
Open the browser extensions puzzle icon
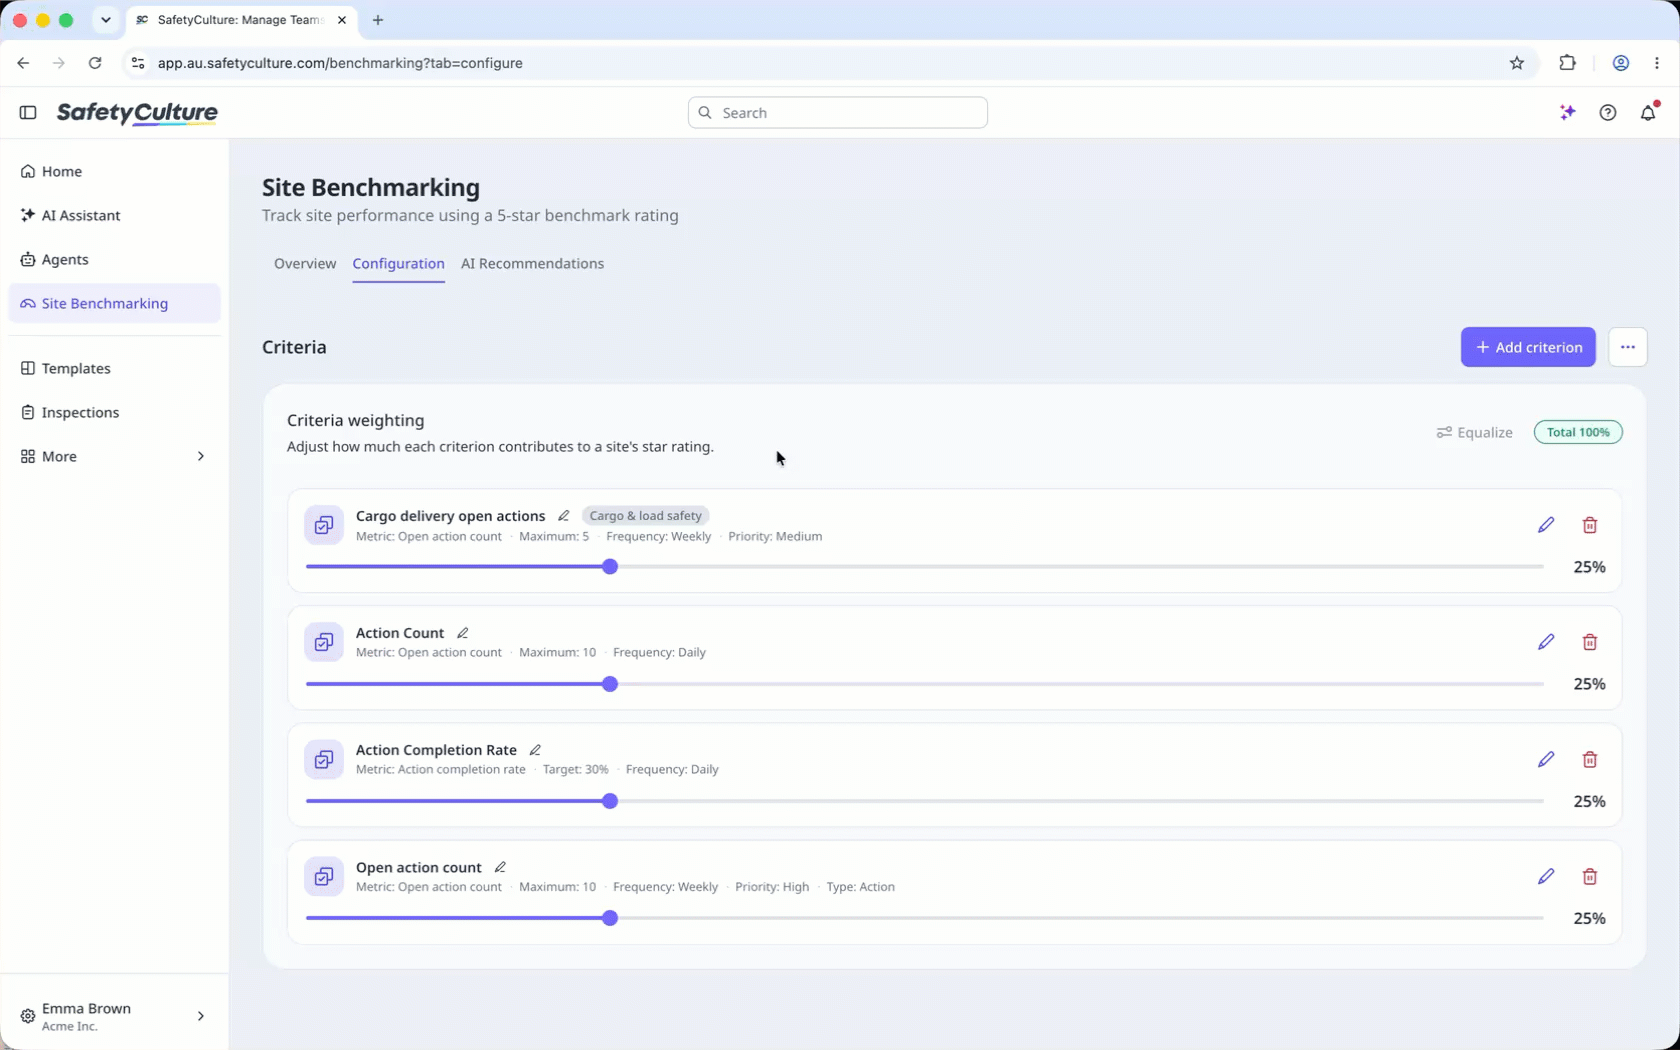point(1568,63)
